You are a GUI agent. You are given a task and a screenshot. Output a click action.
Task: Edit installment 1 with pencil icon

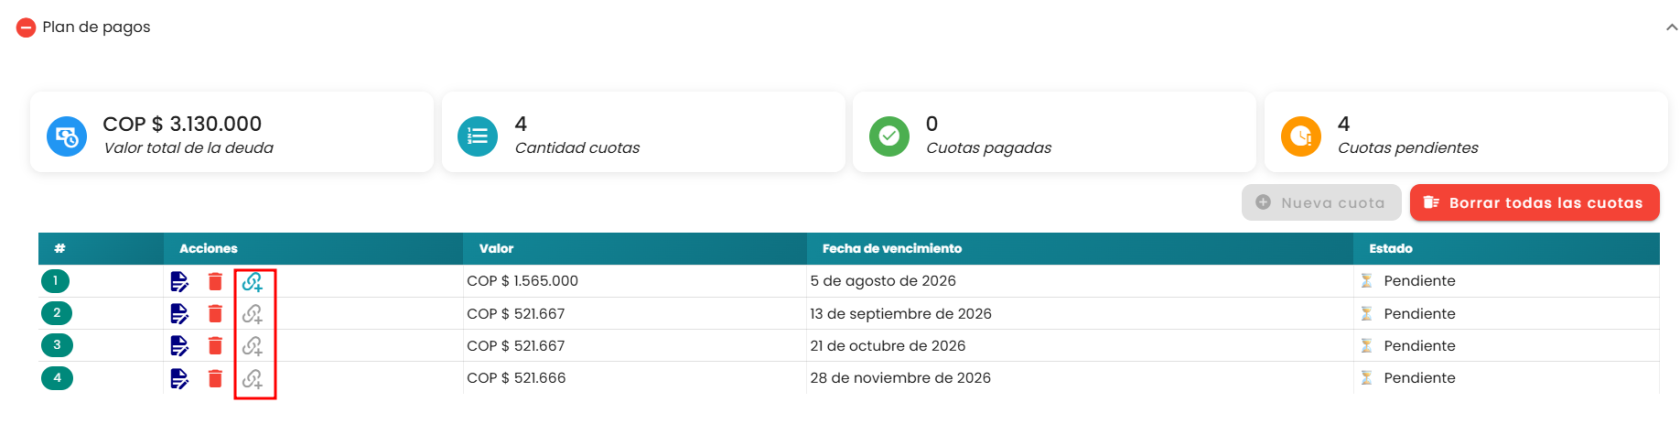point(179,282)
